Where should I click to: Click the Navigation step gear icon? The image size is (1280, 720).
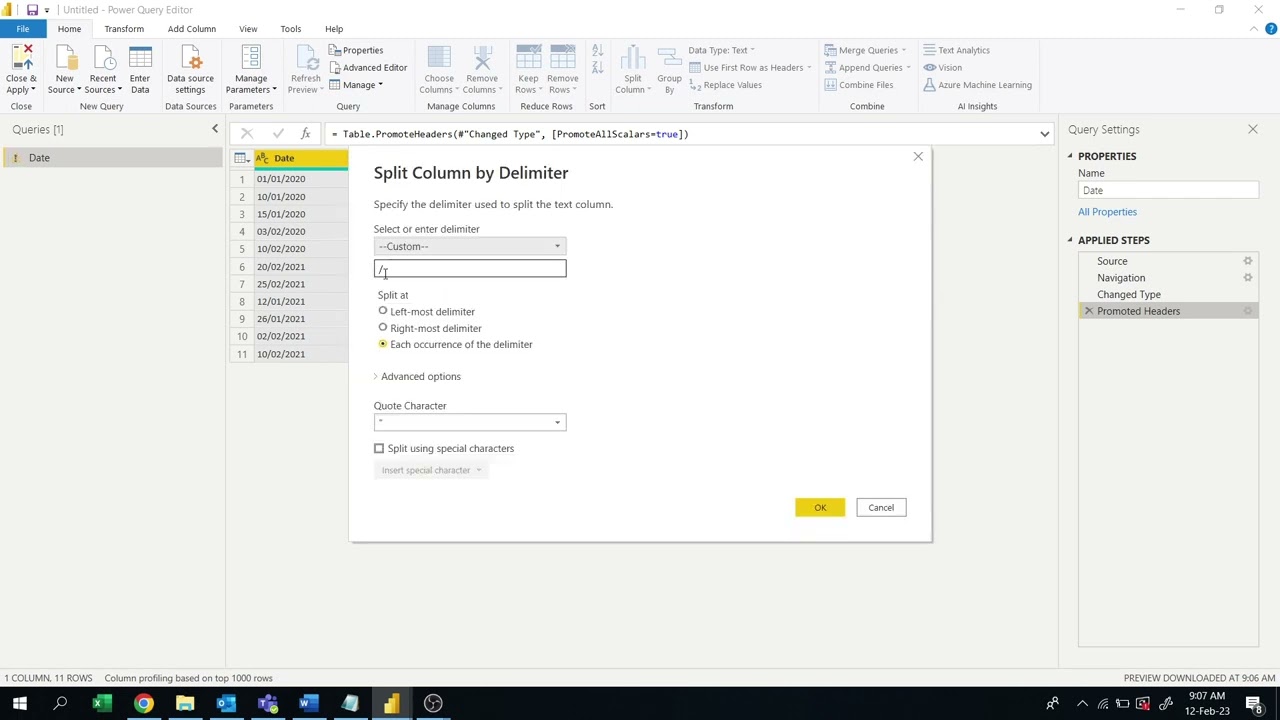tap(1247, 278)
